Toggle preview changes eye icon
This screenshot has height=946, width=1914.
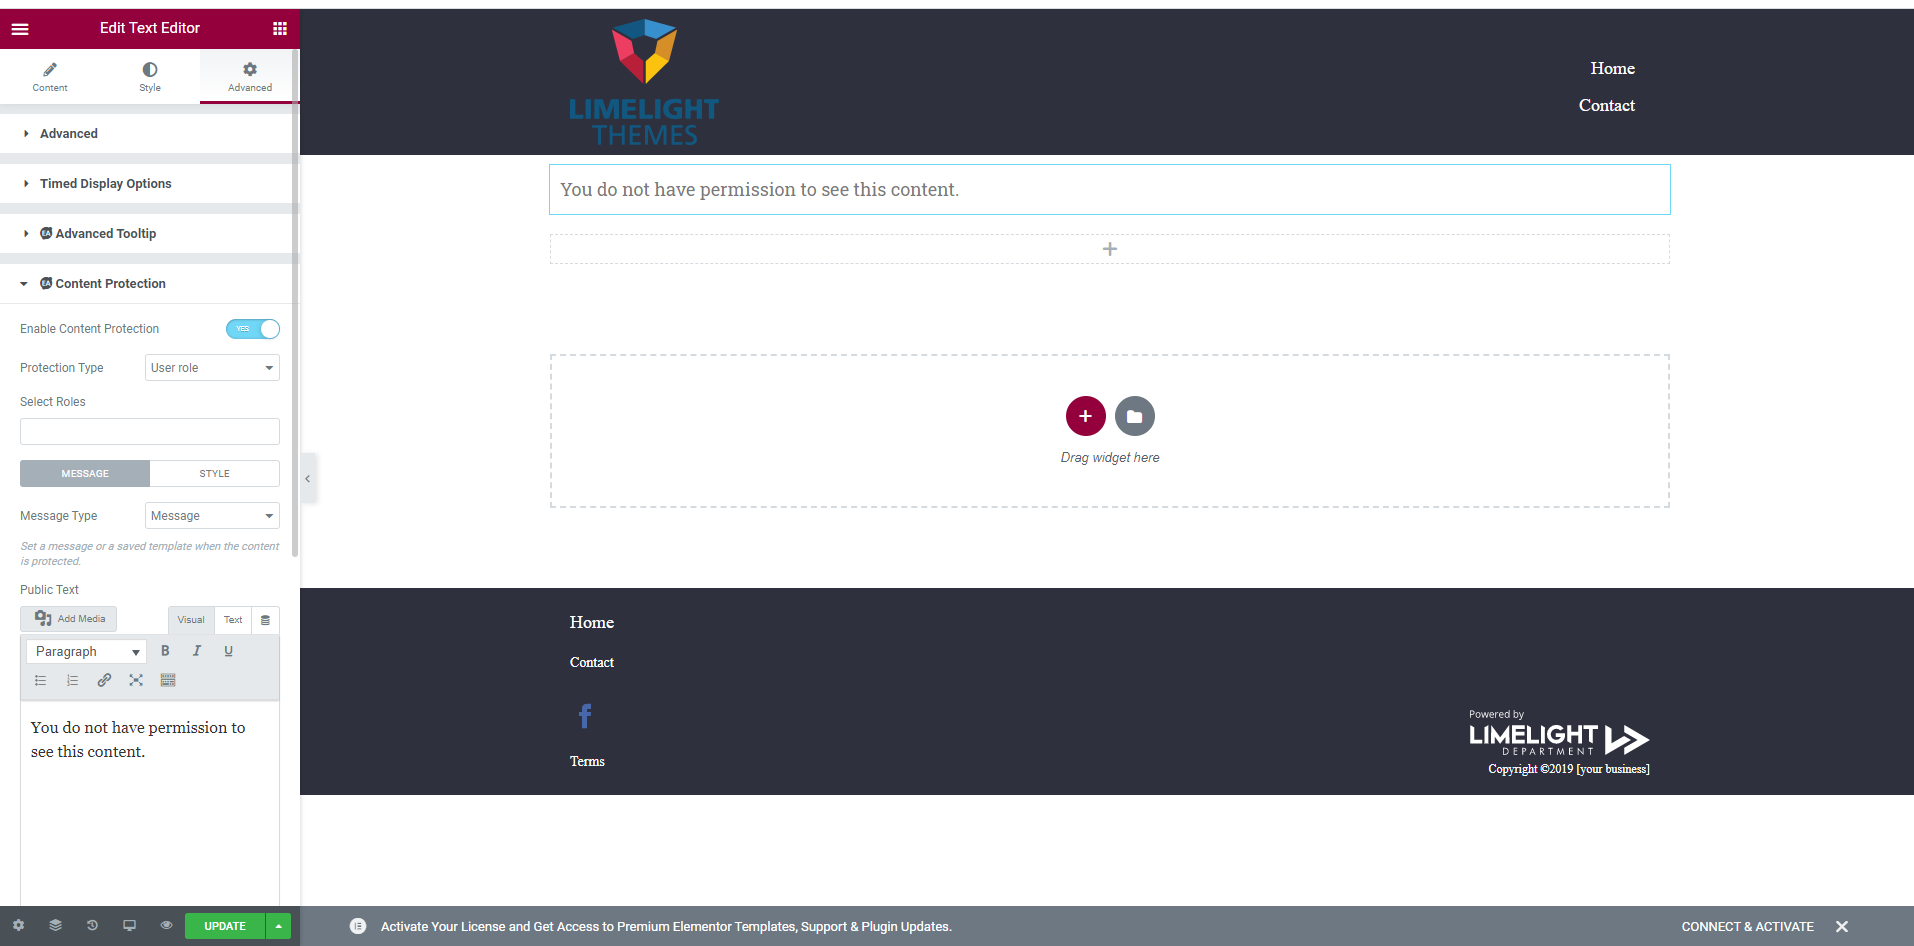tap(166, 926)
